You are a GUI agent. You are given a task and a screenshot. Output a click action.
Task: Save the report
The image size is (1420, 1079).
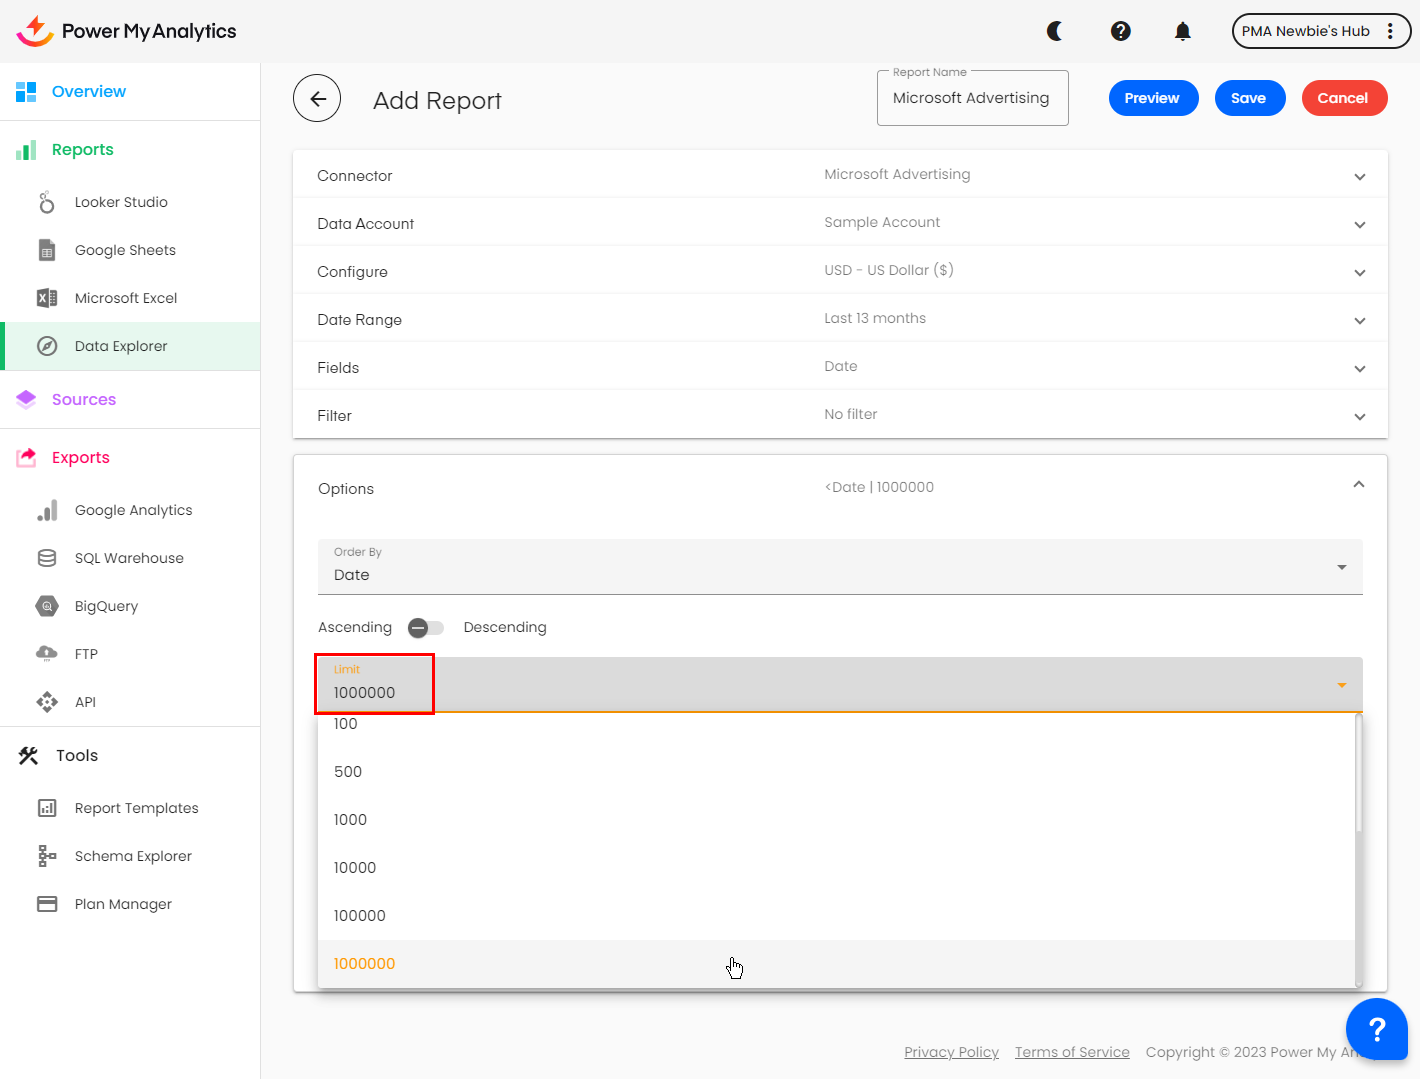1248,98
